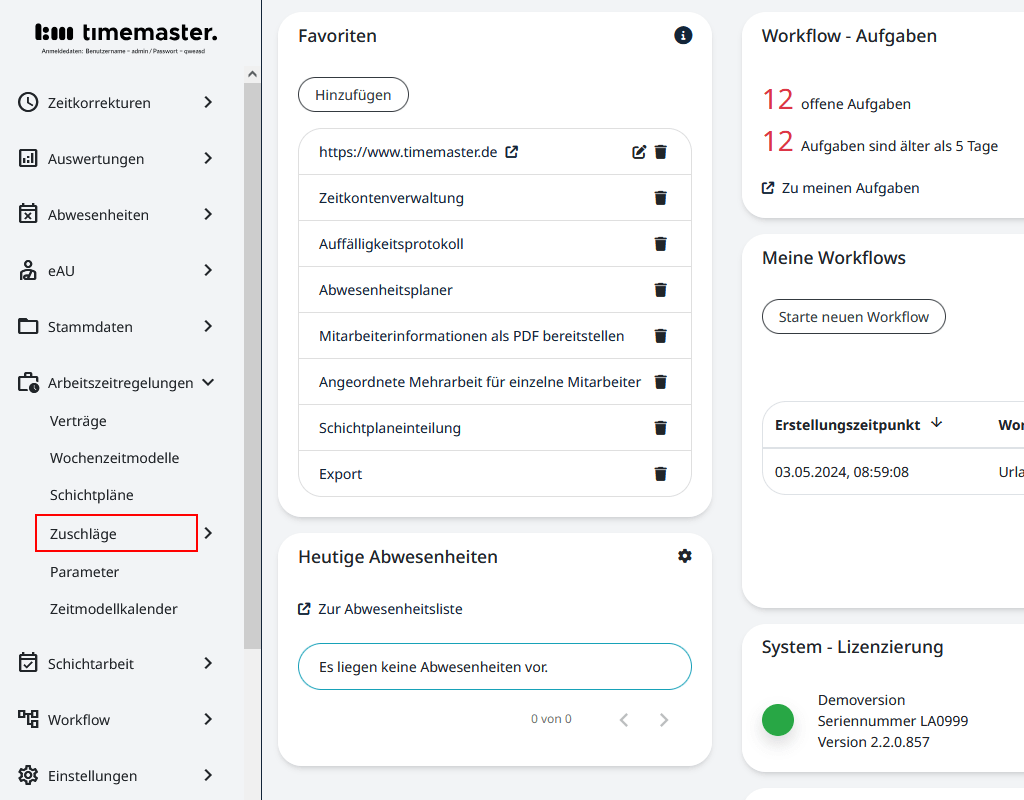1024x800 pixels.
Task: Click the external link icon next to Zu meinen Aufgaben
Action: click(x=767, y=187)
